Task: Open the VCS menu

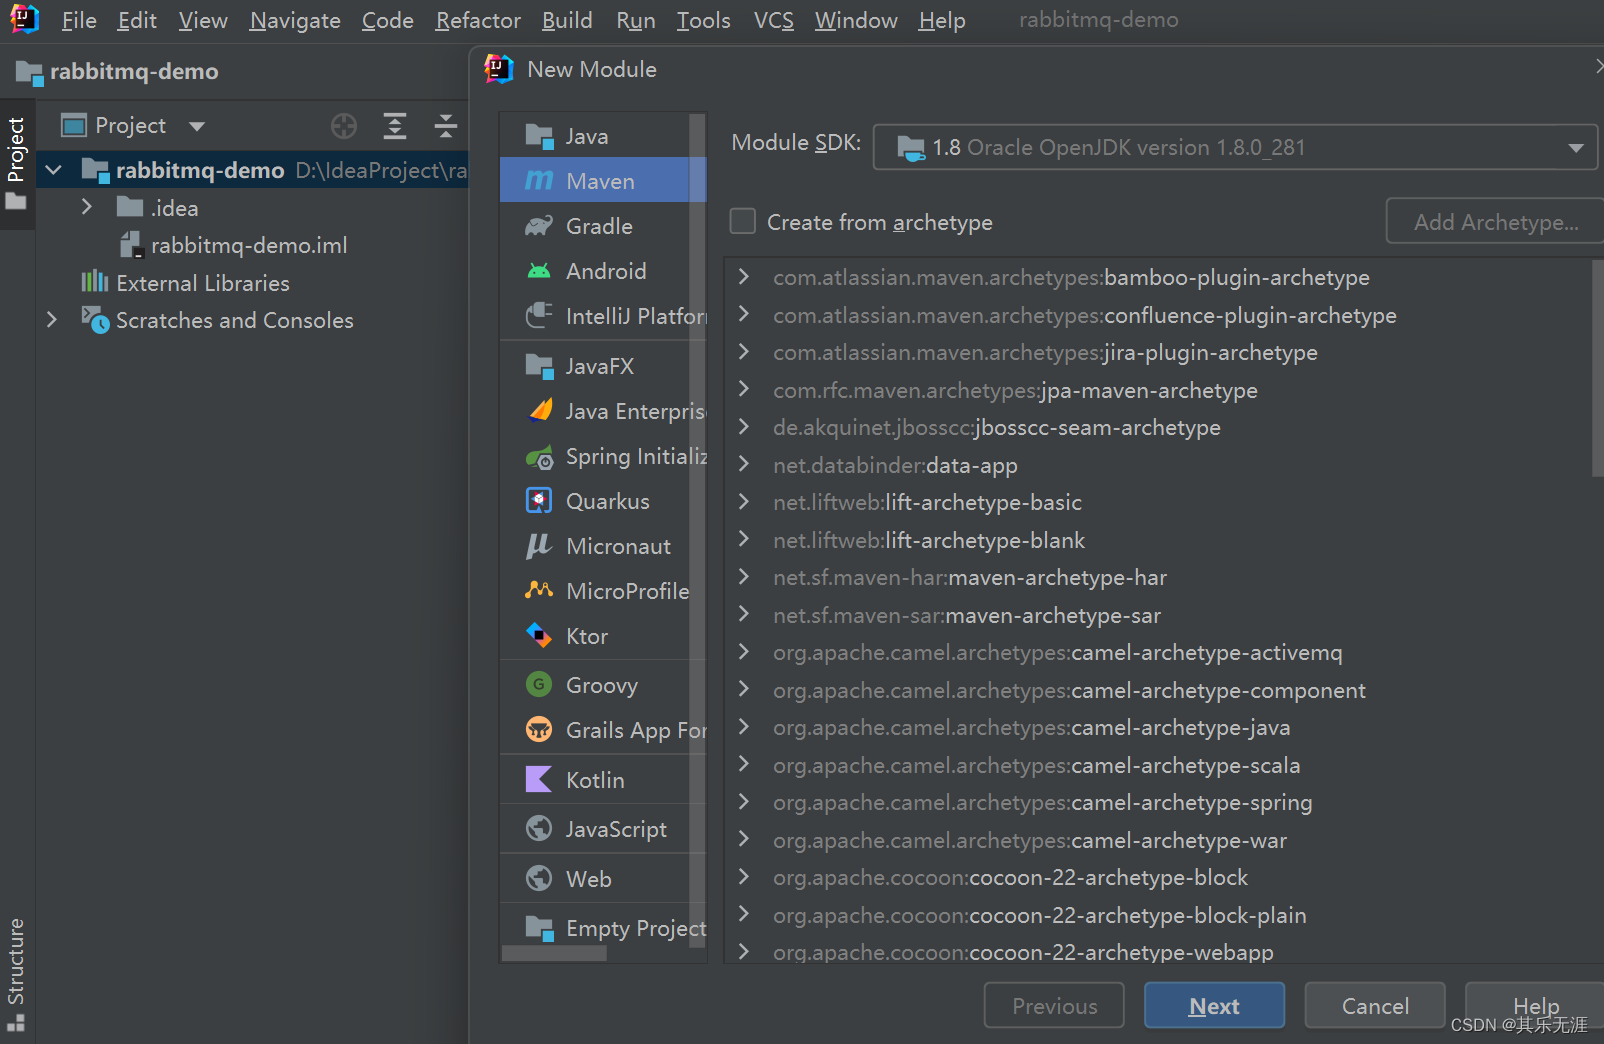Action: pos(773,20)
